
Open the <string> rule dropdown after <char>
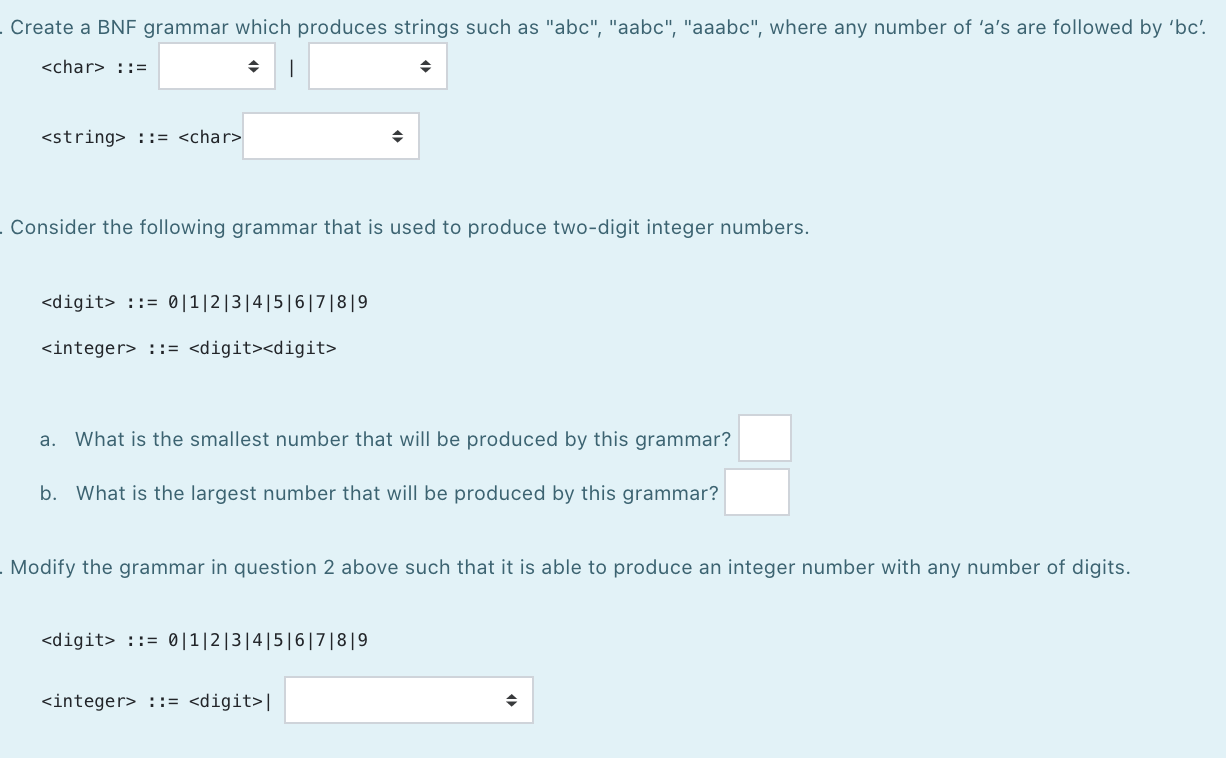coord(331,136)
